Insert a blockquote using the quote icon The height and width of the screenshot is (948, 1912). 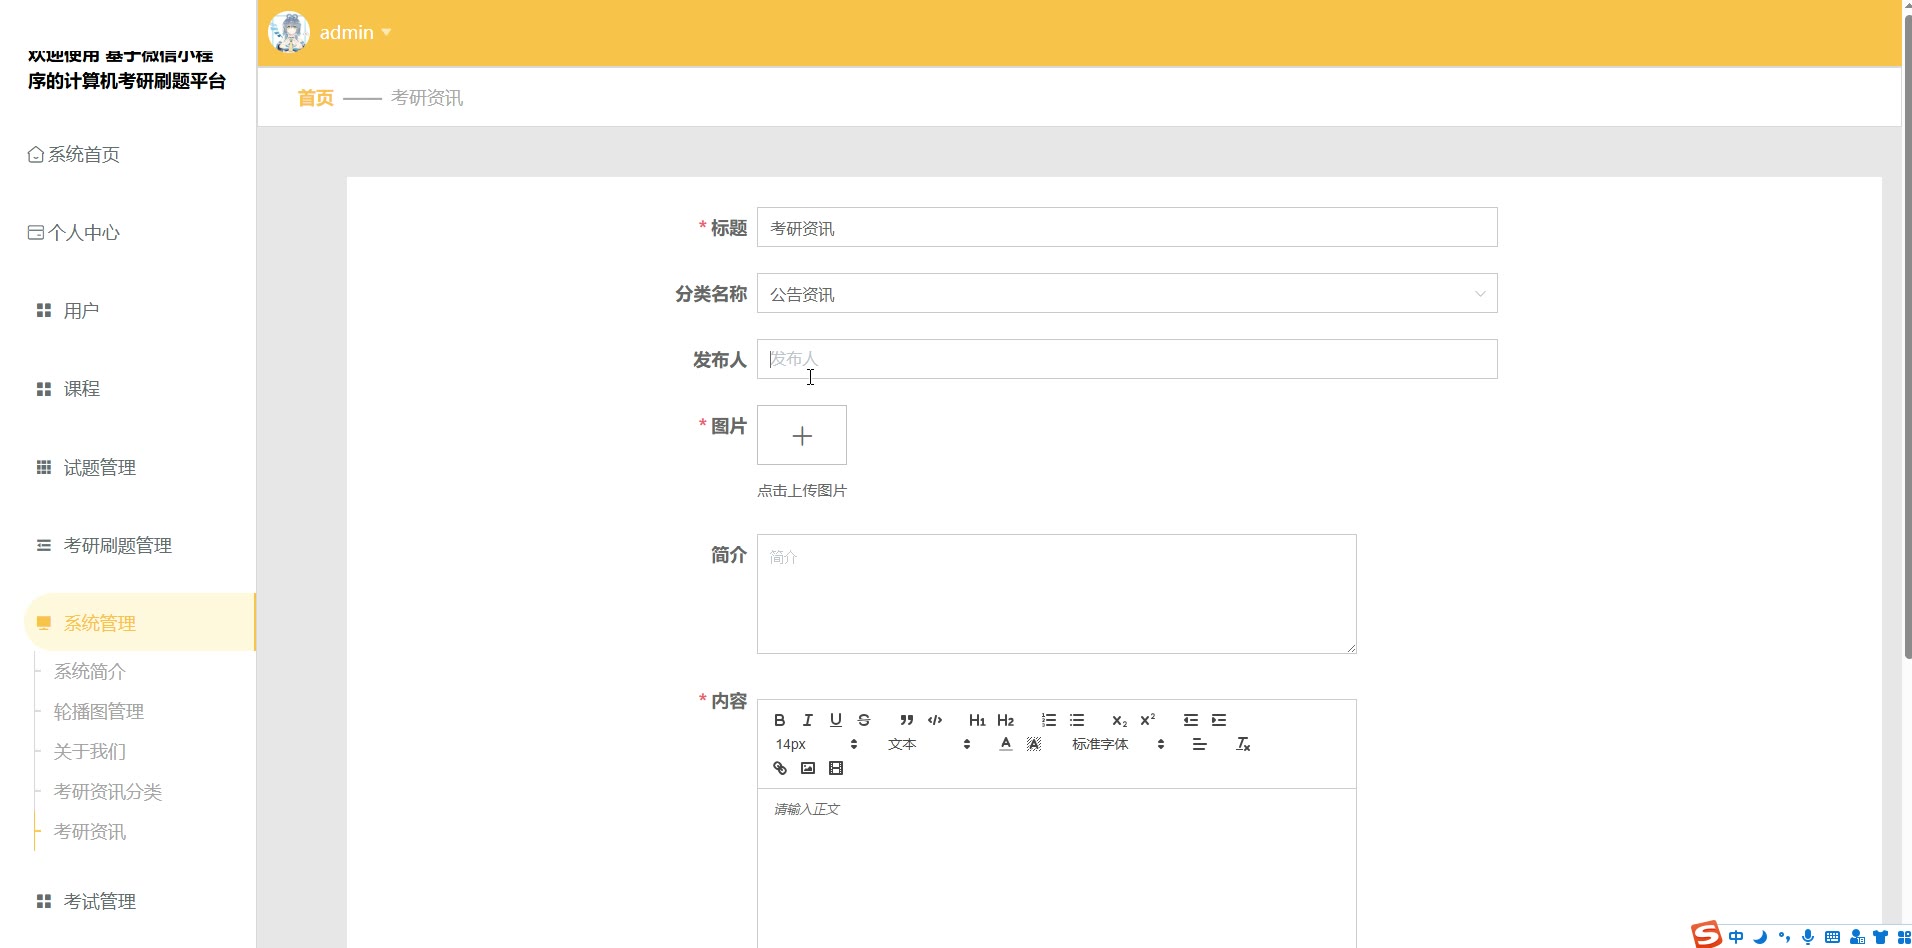[x=906, y=720]
